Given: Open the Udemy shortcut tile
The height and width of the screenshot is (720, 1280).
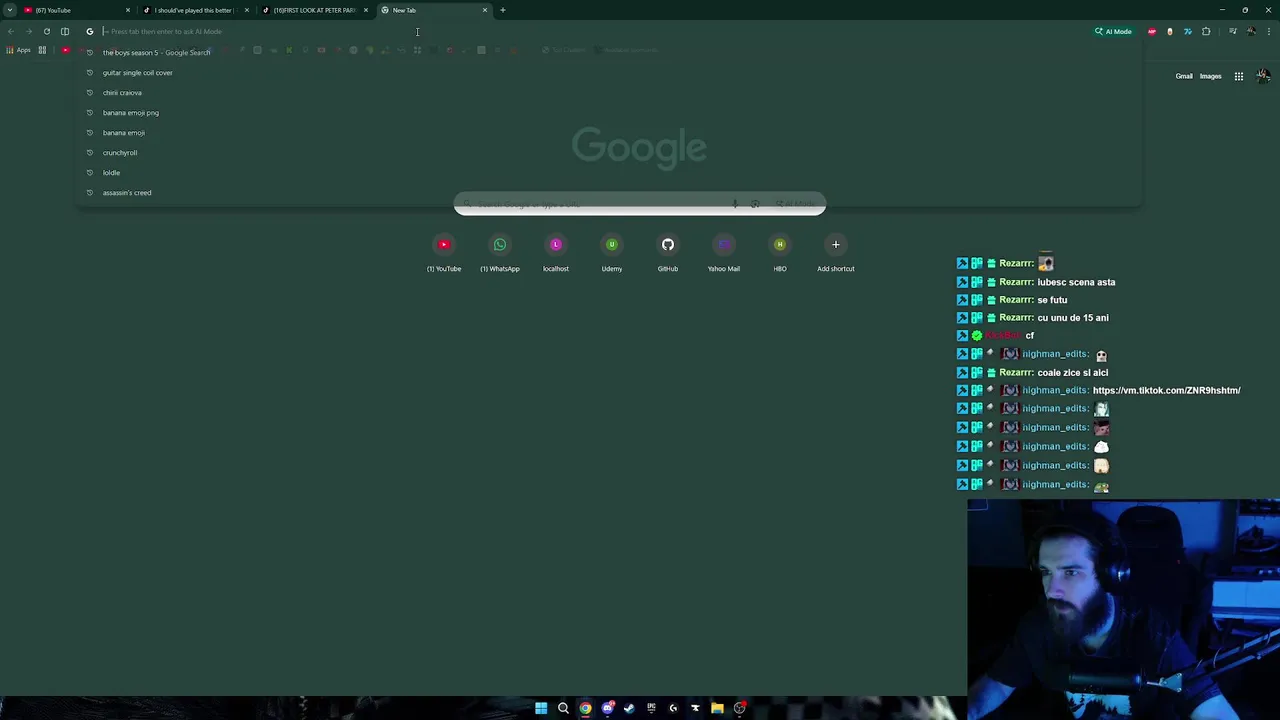Looking at the screenshot, I should point(612,253).
